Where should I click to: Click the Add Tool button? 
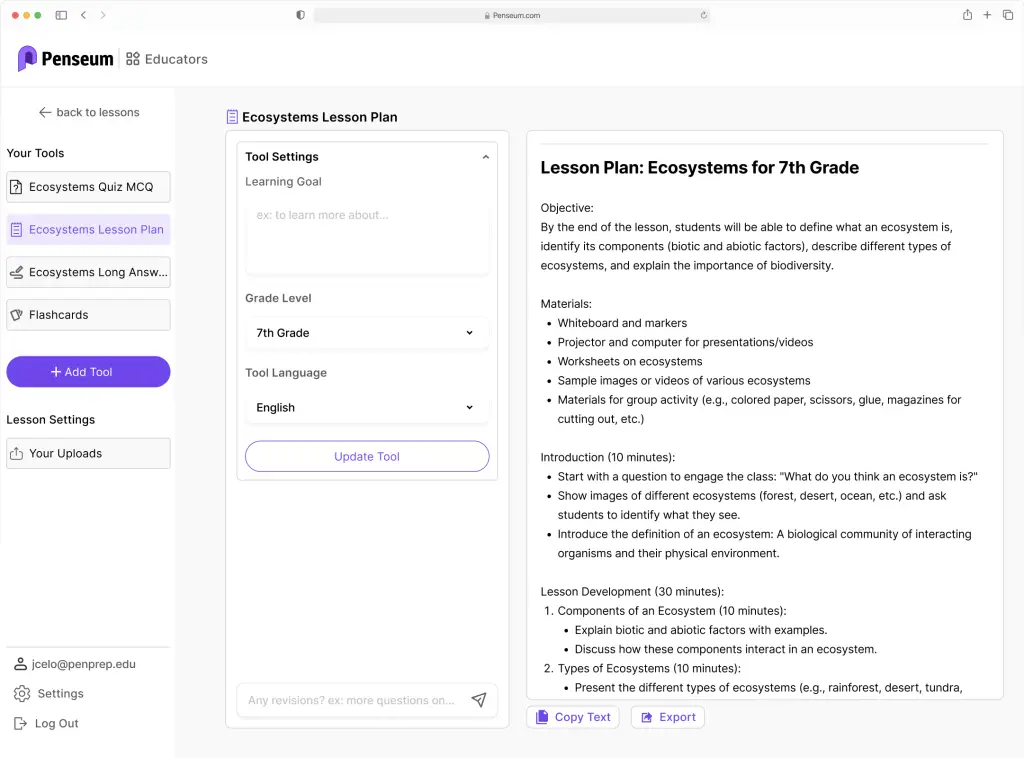[88, 371]
